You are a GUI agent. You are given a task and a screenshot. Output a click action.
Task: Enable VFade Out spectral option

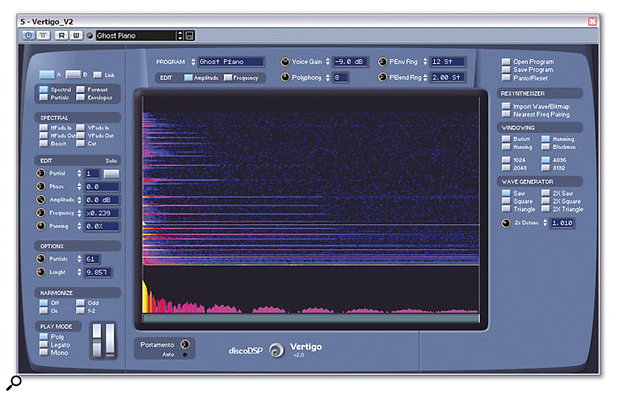click(x=80, y=136)
